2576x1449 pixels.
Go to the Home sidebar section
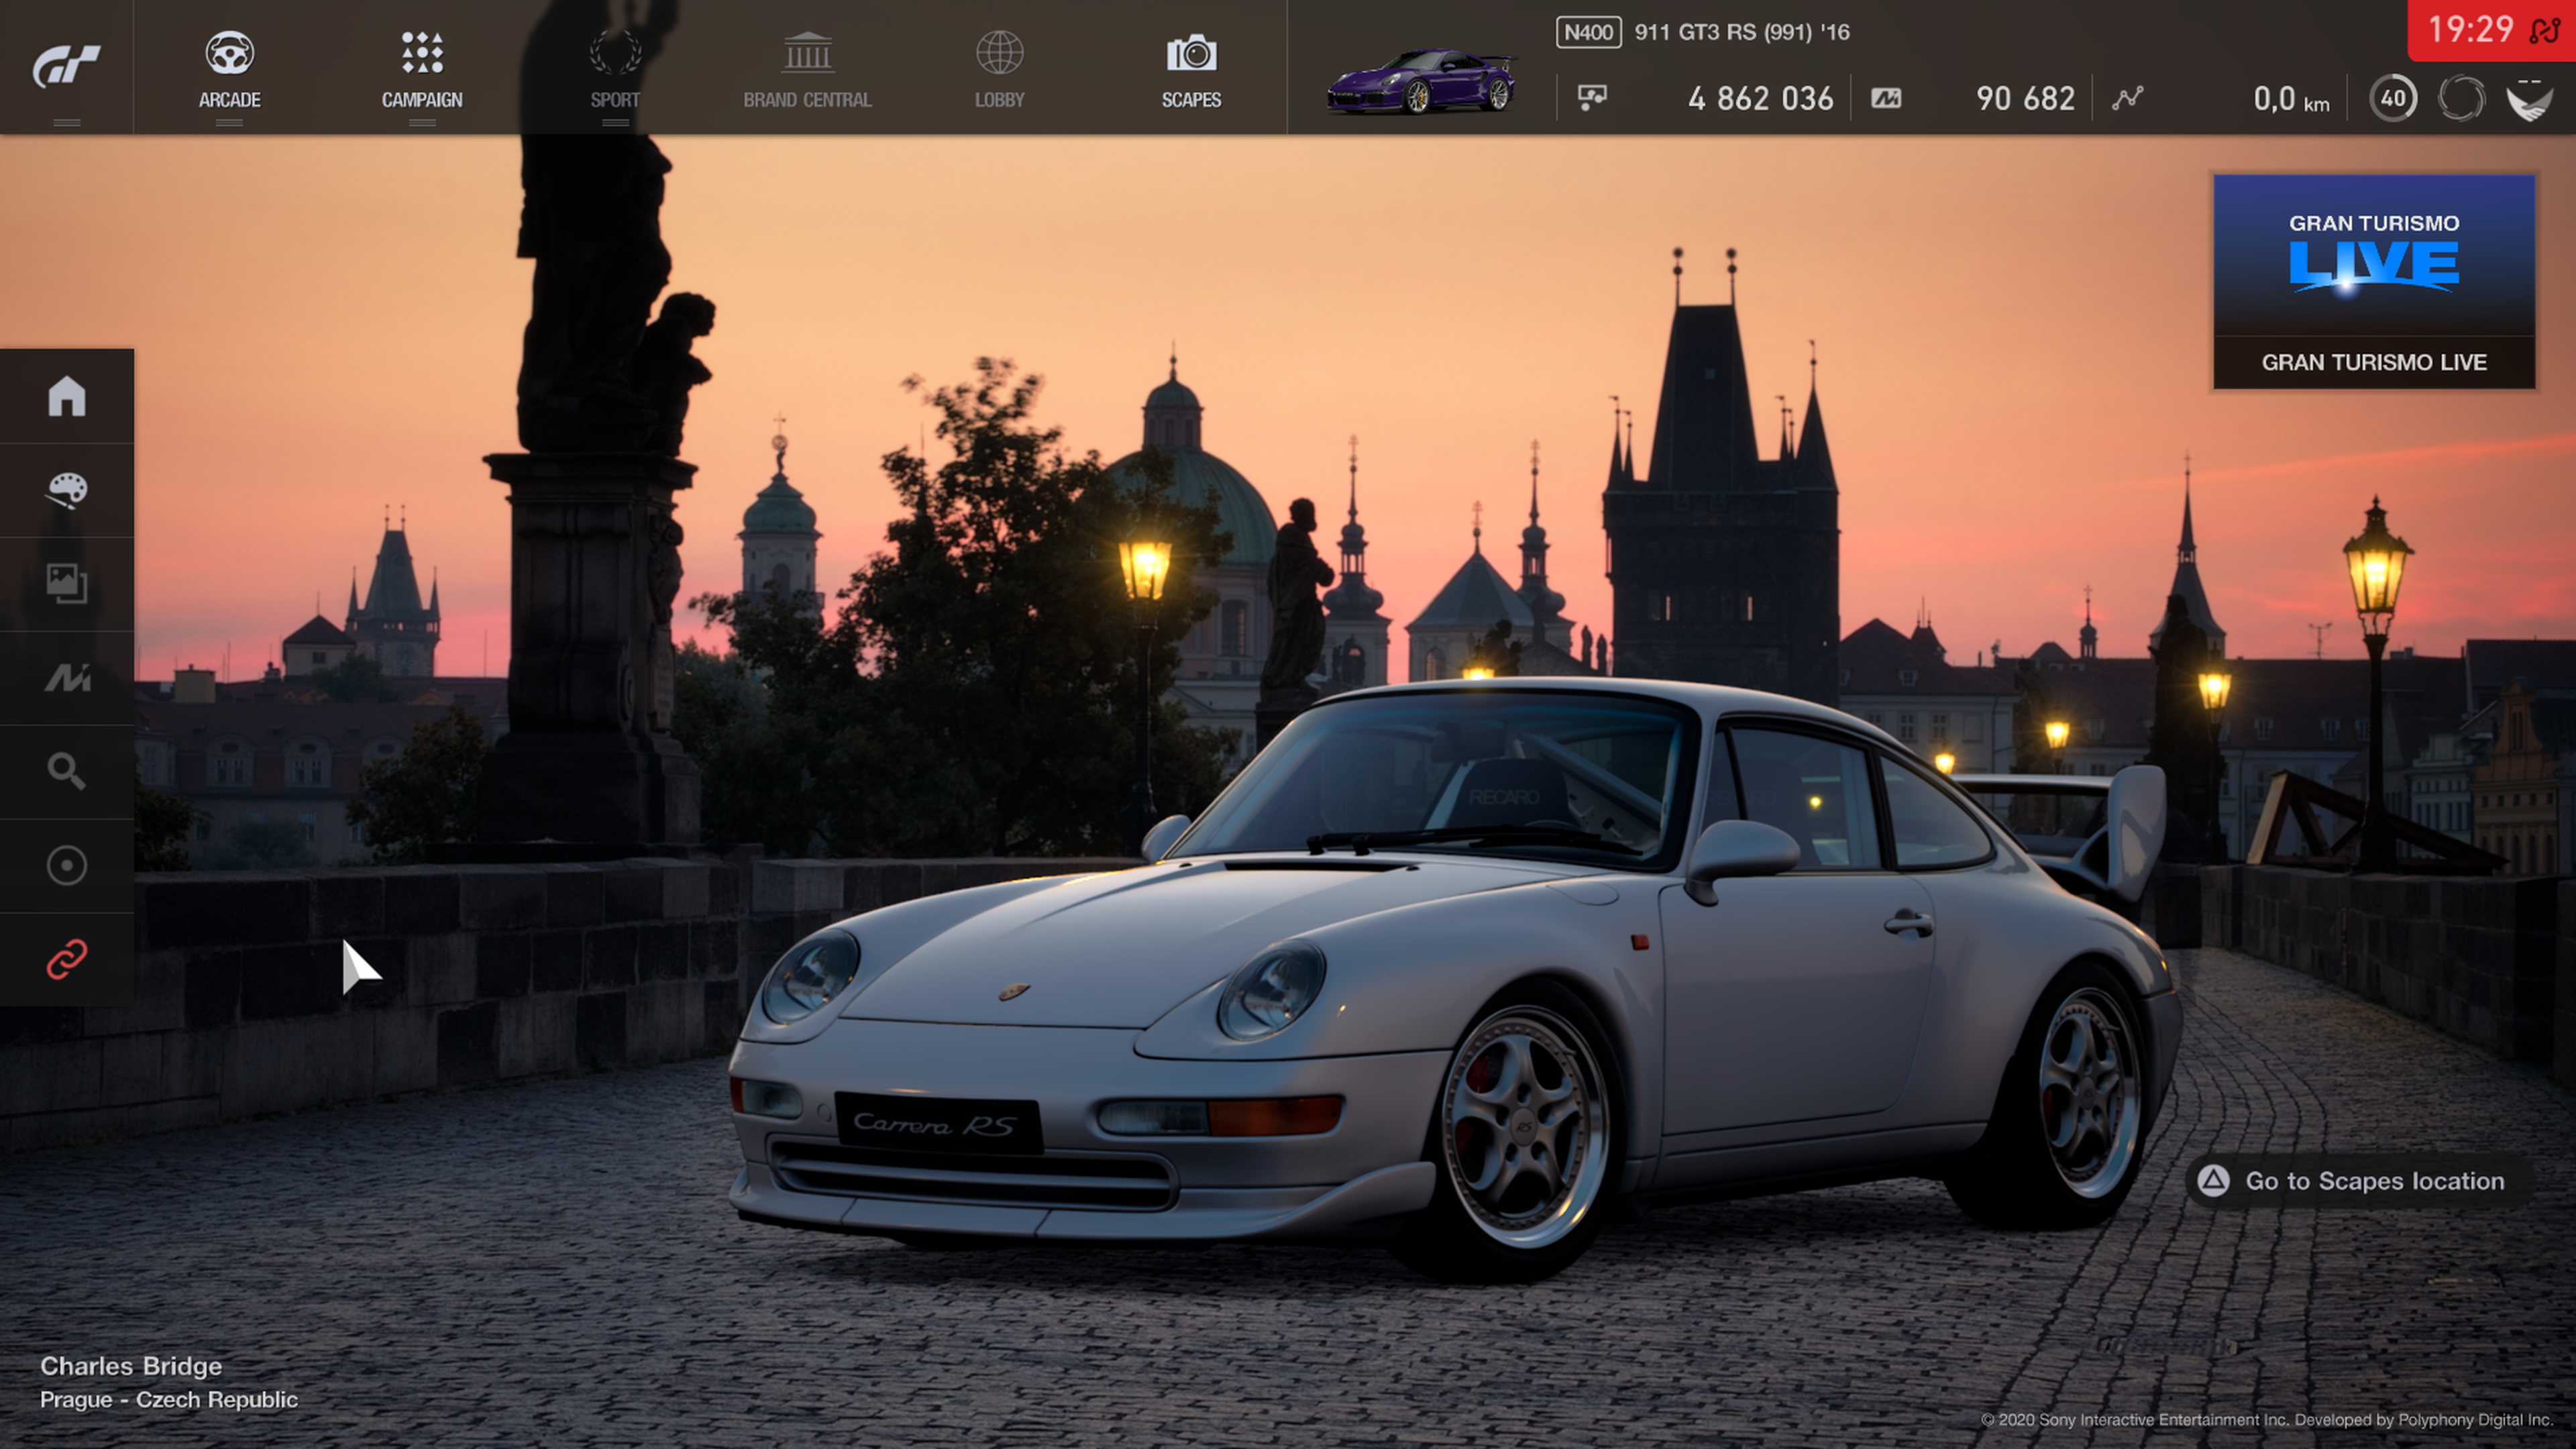pos(67,396)
